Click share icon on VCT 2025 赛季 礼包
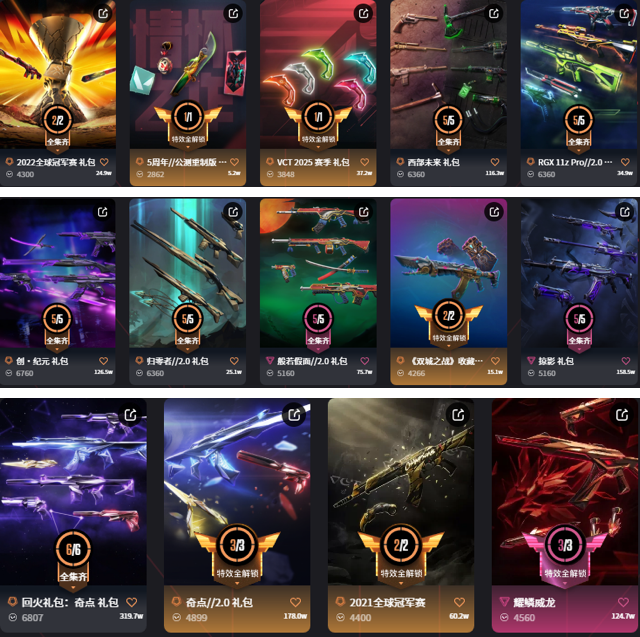 point(363,13)
